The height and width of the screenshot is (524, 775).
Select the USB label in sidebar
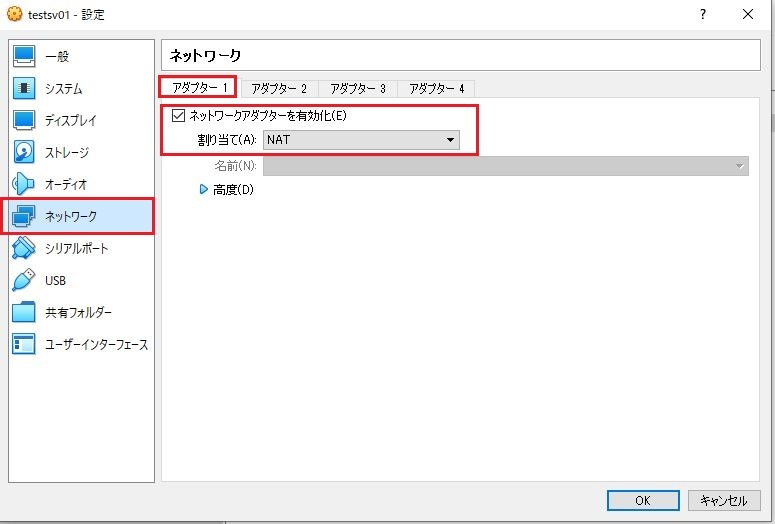(x=55, y=280)
